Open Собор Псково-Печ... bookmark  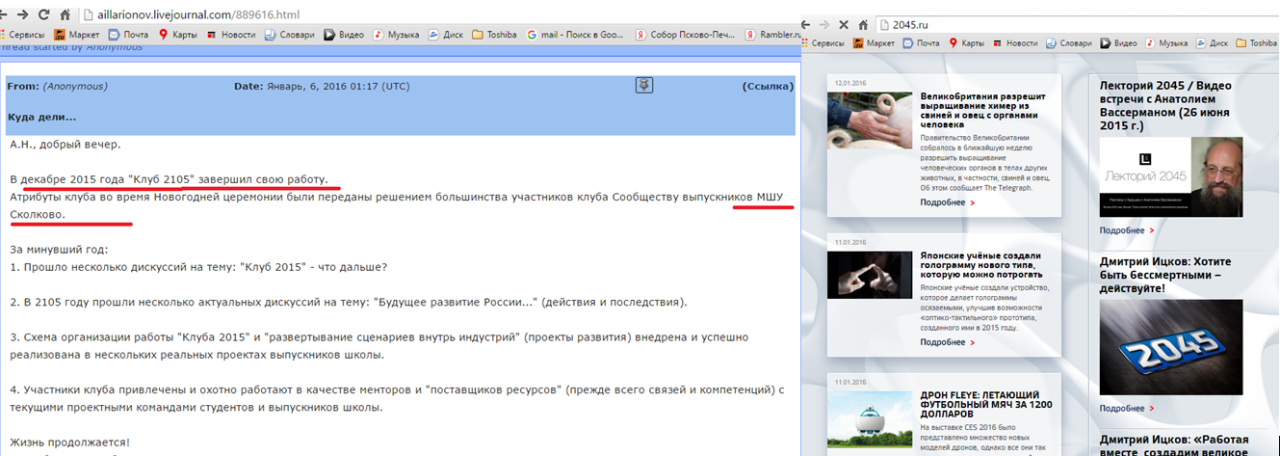coord(684,33)
